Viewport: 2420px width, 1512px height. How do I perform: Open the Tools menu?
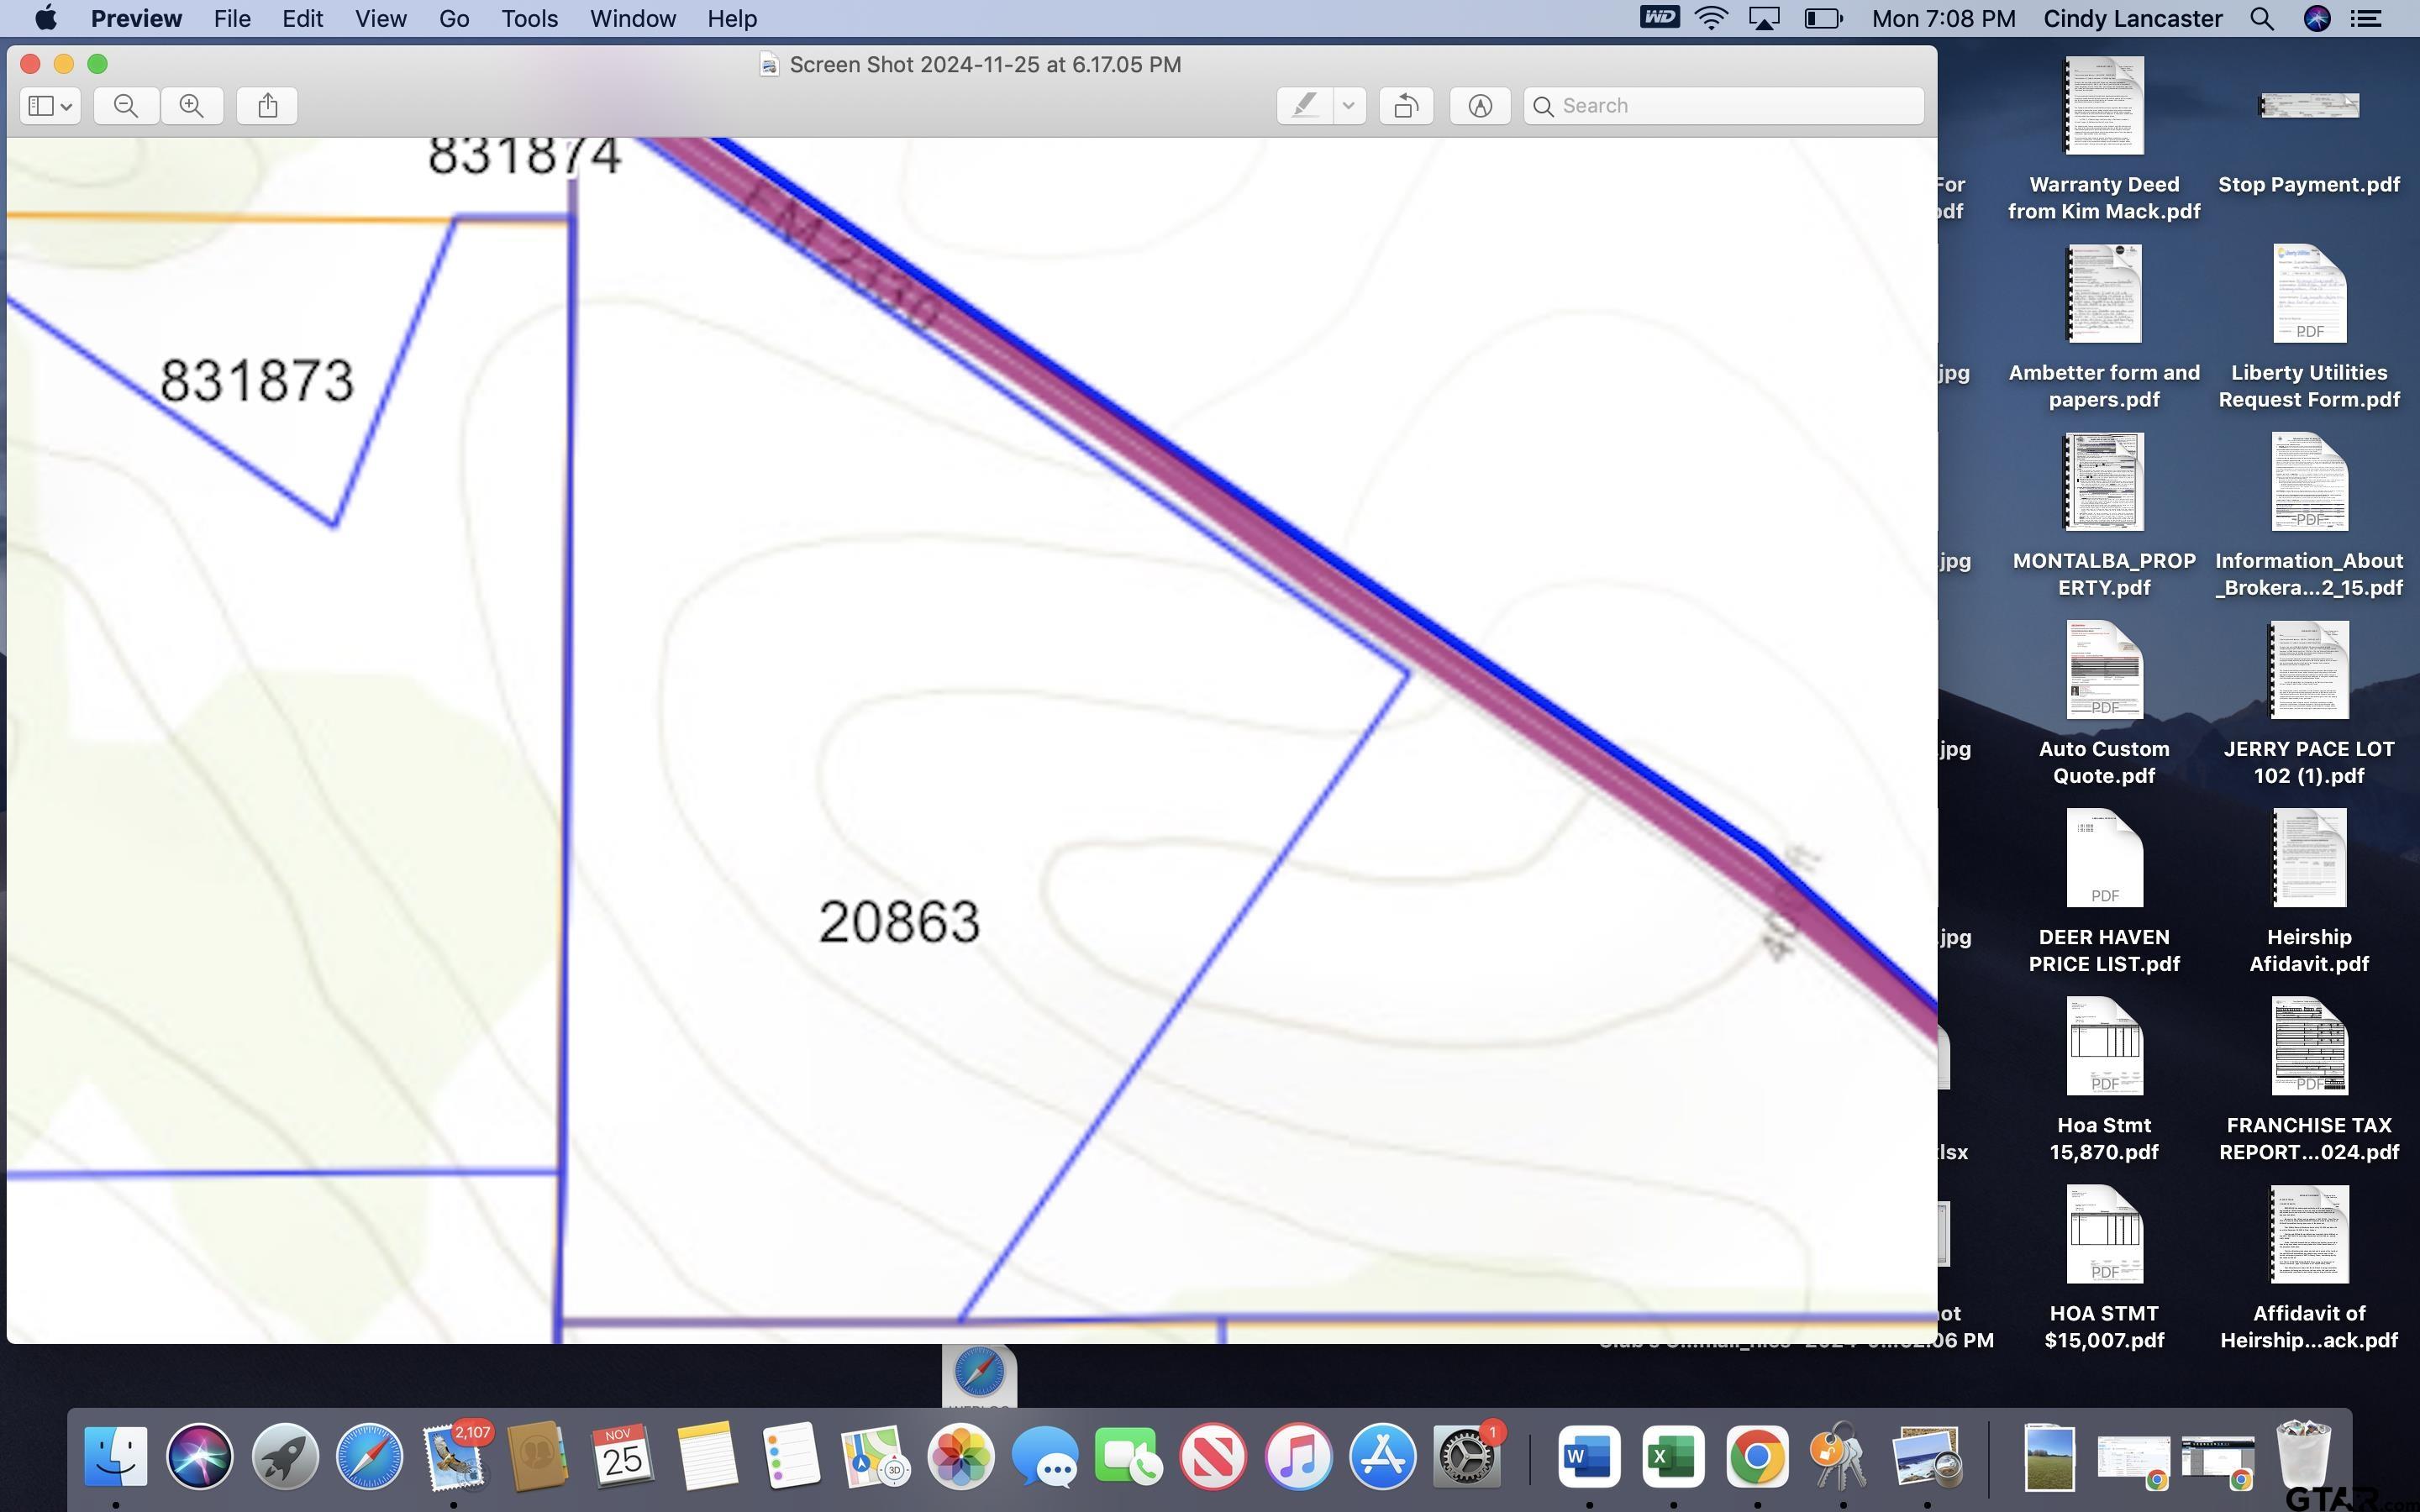point(529,18)
